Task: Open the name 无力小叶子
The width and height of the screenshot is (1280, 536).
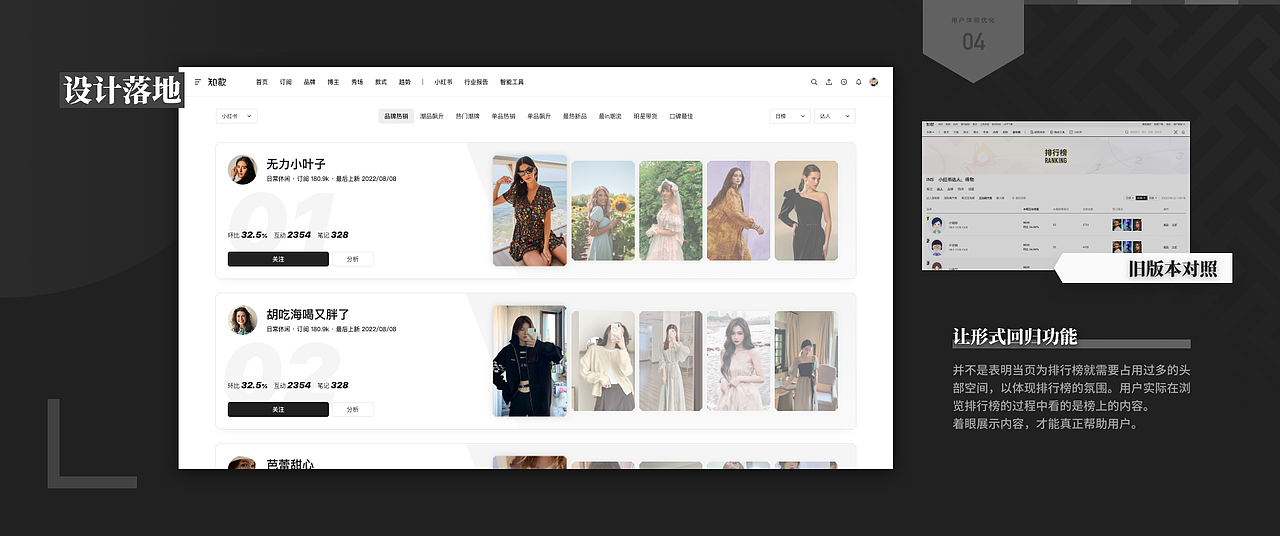Action: click(296, 164)
